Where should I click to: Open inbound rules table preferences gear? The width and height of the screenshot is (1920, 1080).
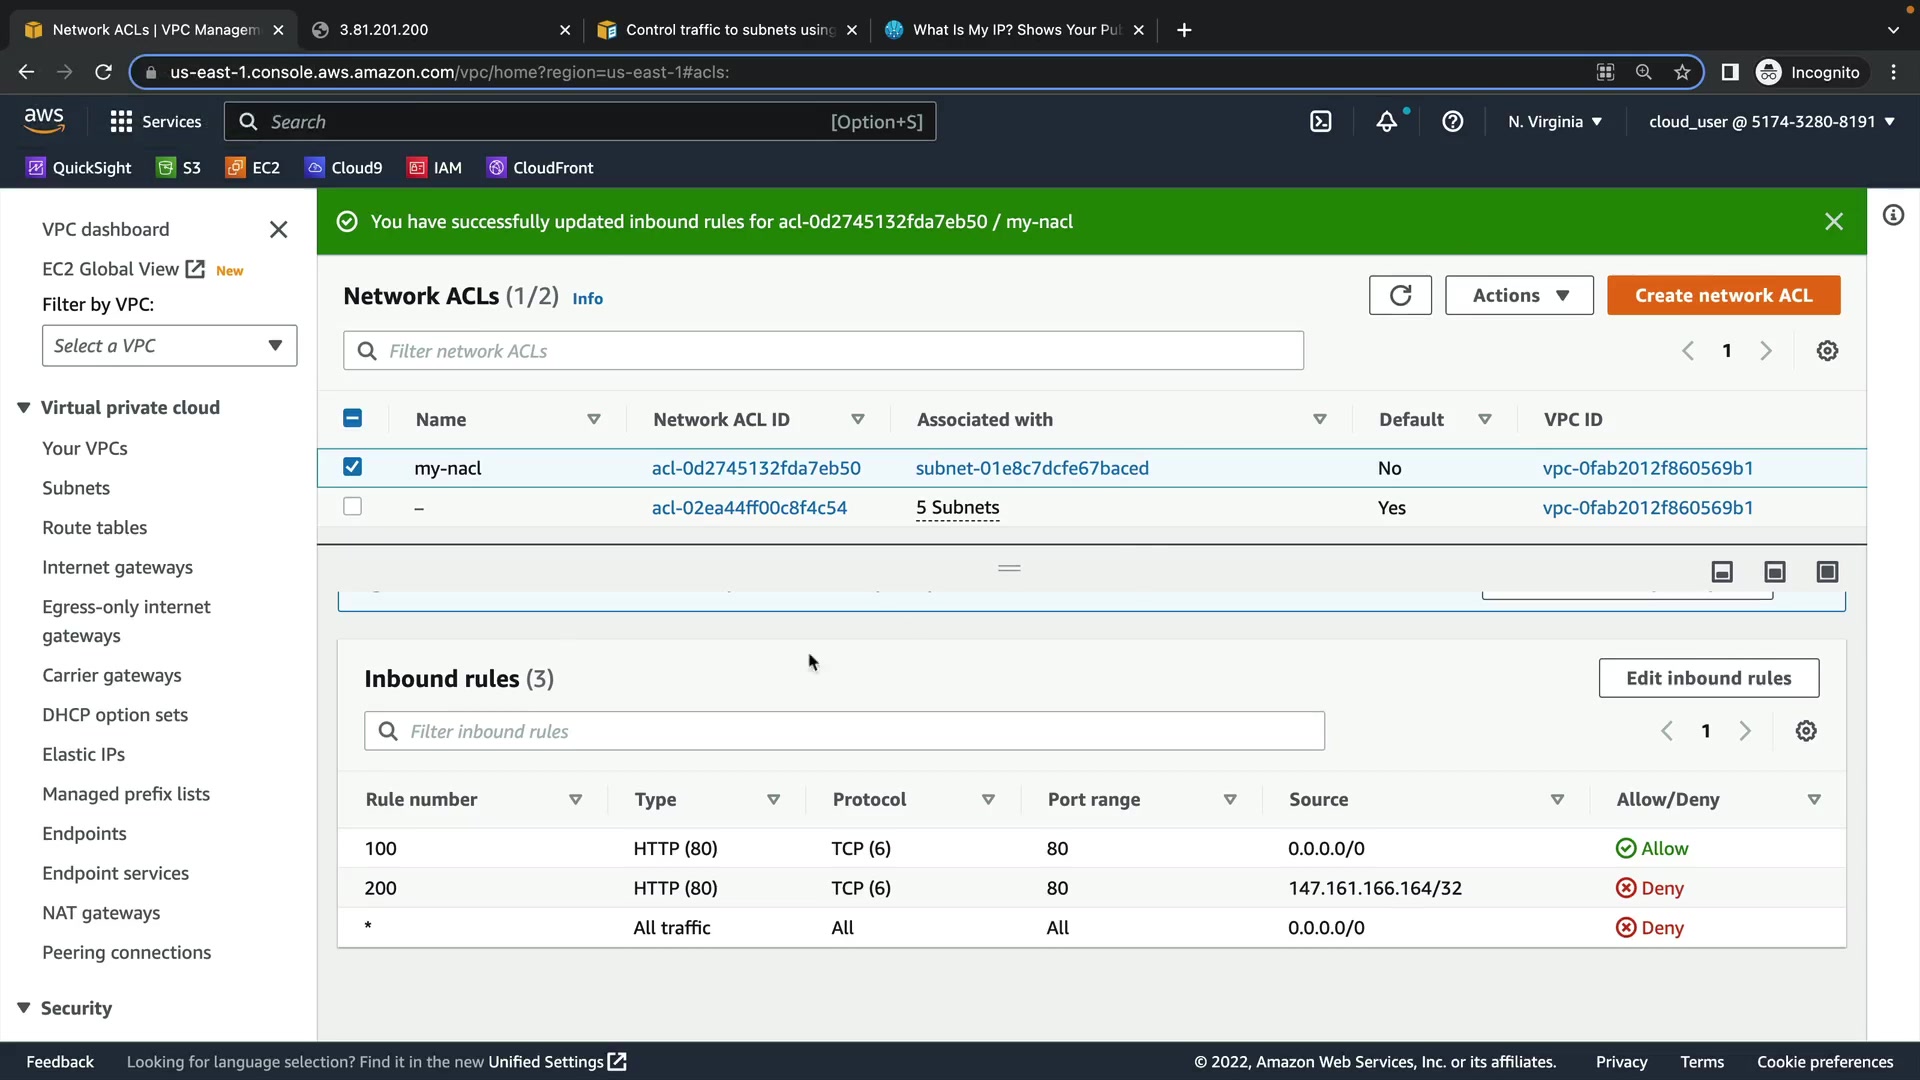(1806, 731)
